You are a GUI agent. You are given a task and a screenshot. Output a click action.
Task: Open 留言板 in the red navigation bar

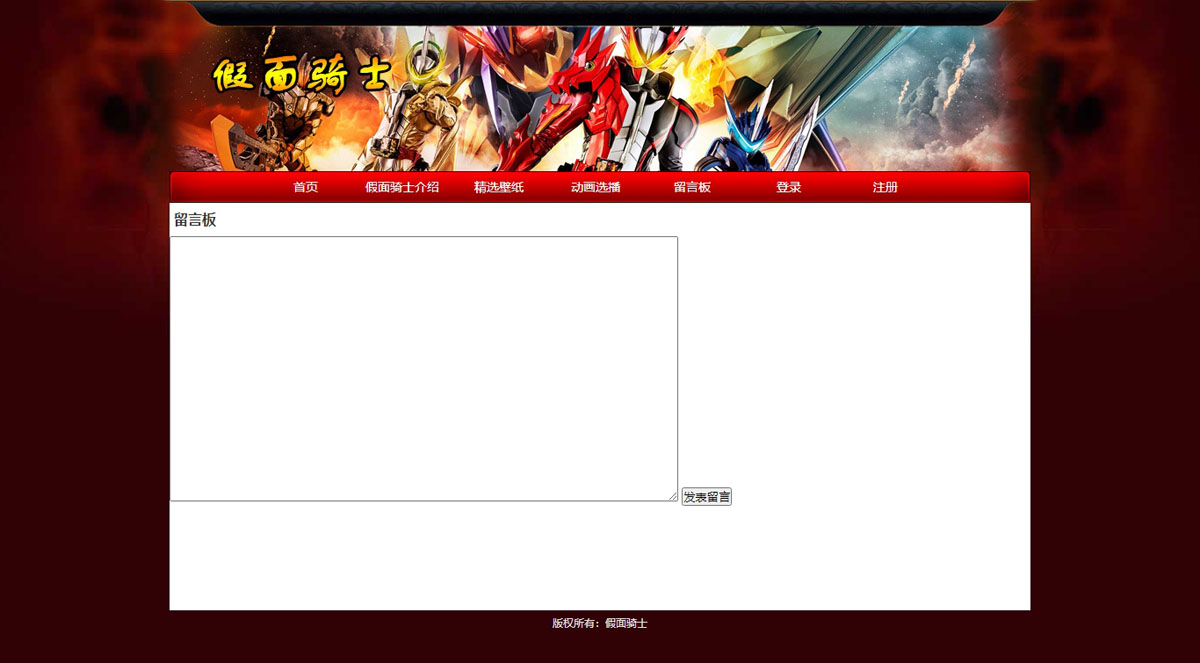(x=692, y=187)
